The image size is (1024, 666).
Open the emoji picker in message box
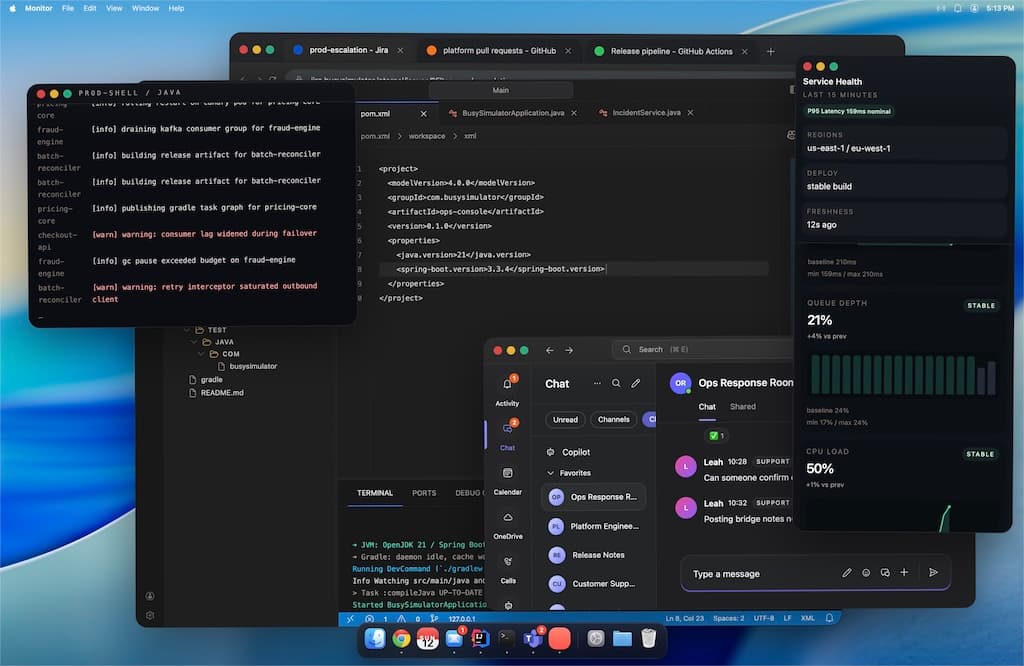point(866,573)
